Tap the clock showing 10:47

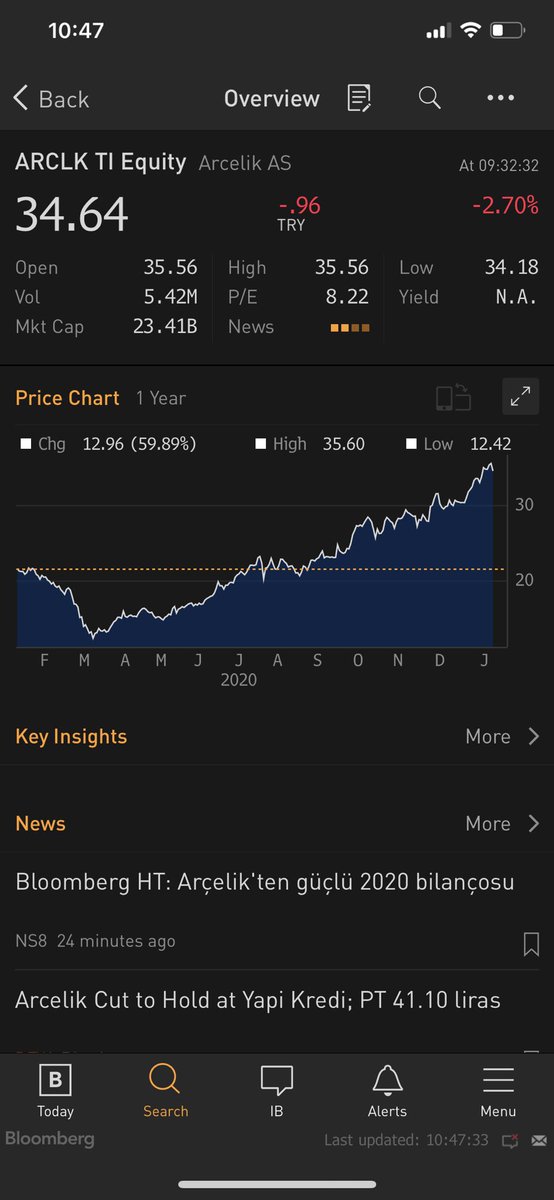tap(76, 31)
